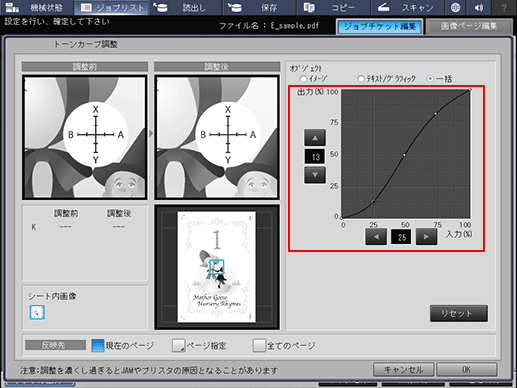Click the speaker volume icon
517x388 pixels.
click(479, 7)
